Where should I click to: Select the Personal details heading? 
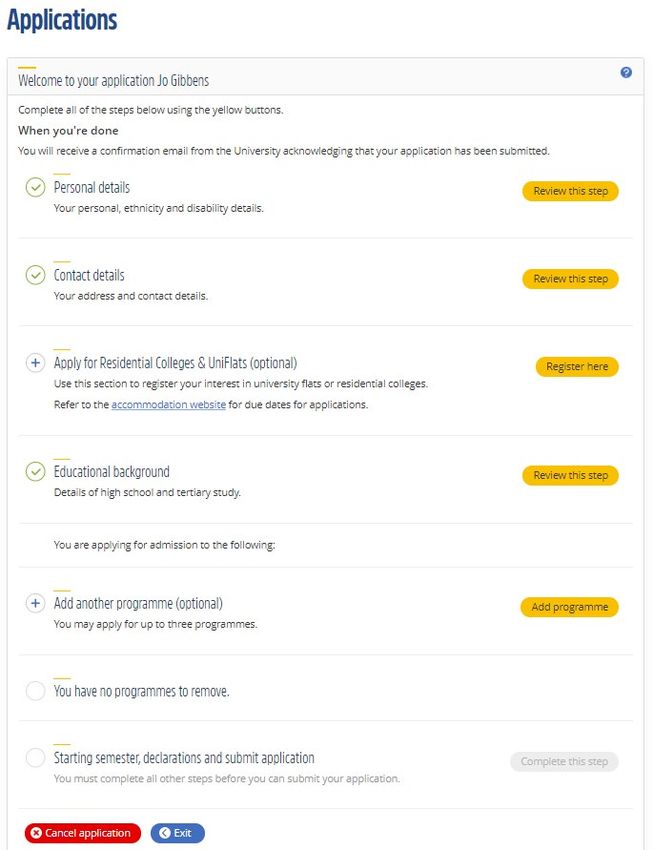92,188
